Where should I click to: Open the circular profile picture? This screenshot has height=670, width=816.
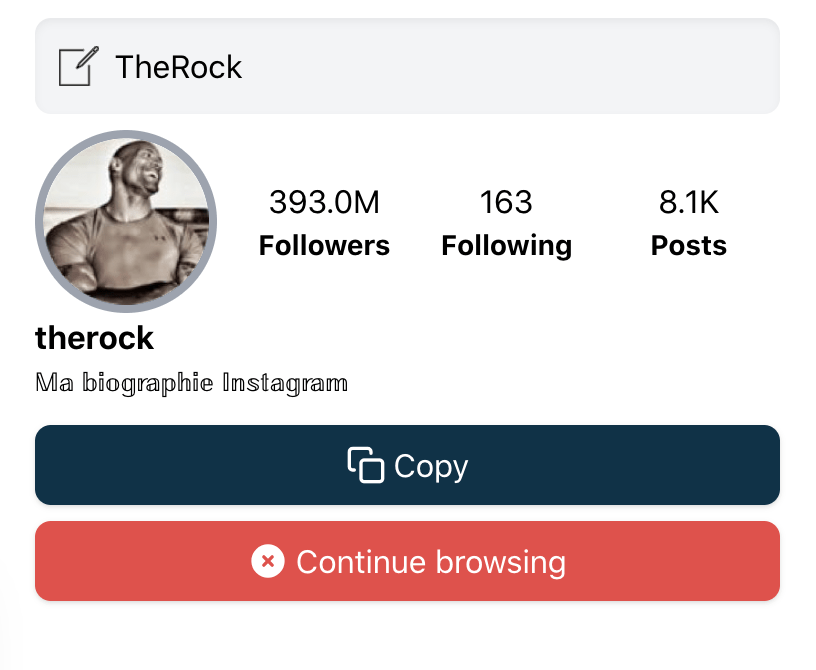click(126, 221)
